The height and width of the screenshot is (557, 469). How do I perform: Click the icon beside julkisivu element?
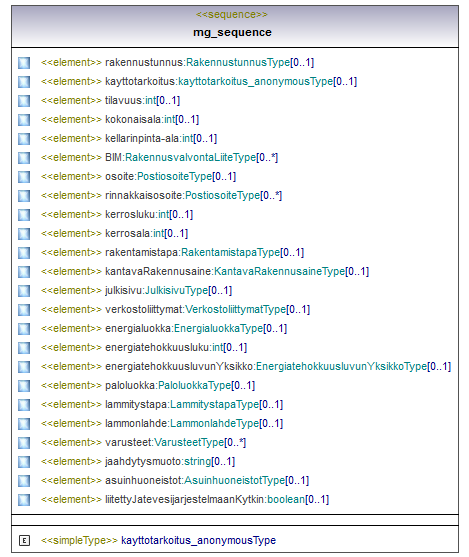click(24, 291)
